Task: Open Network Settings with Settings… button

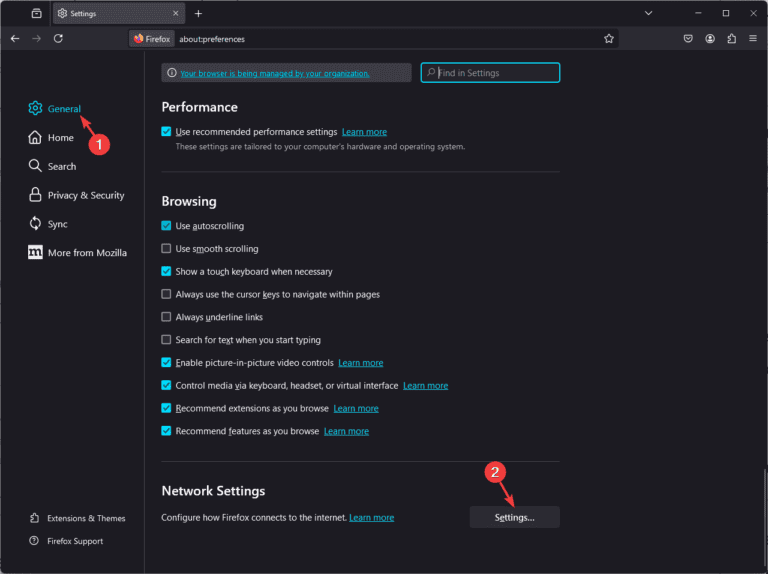Action: (x=514, y=517)
